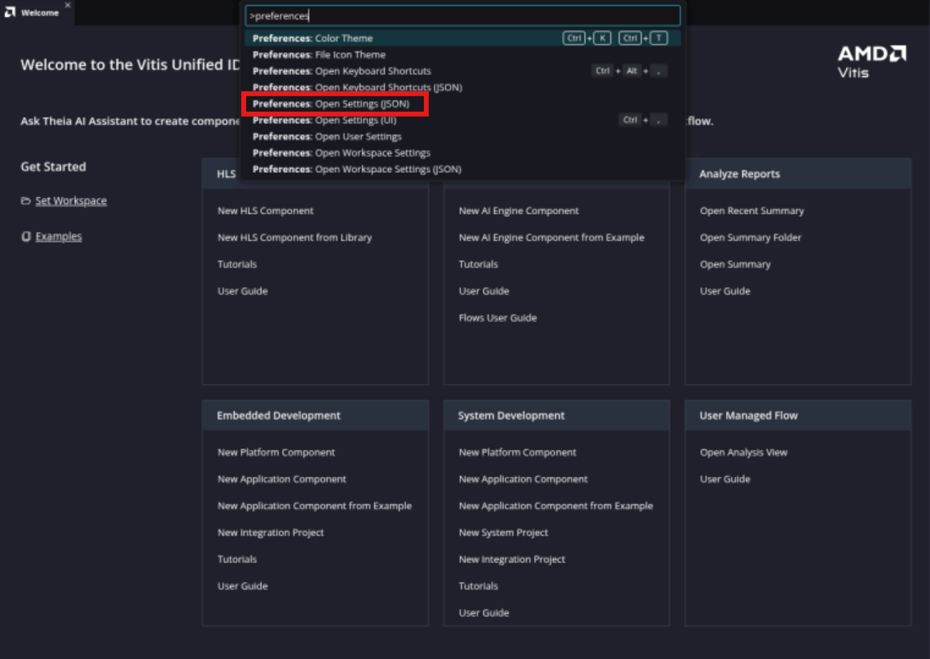
Task: Open the Examples link
Action: [59, 236]
